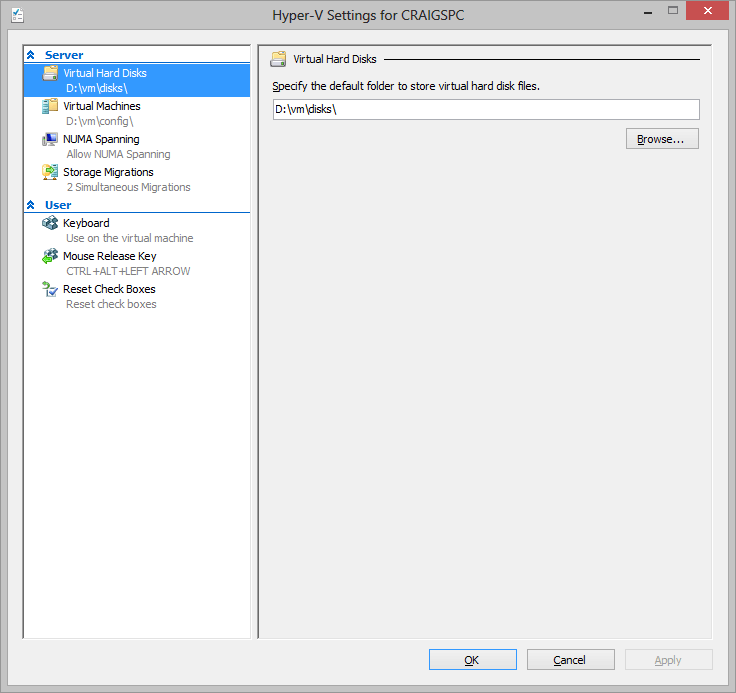Confirm settings with OK button
Screen dimensions: 736x693
473,660
